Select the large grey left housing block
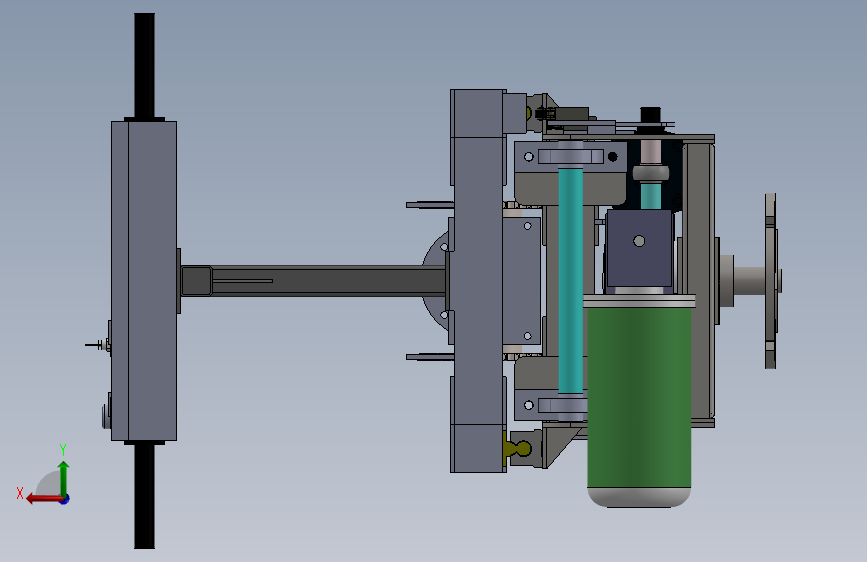Screen dimensions: 867x562 pos(144,281)
